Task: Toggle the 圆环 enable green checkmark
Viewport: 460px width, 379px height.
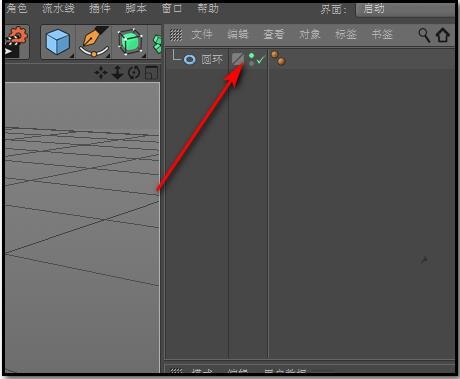Action: [x=260, y=60]
